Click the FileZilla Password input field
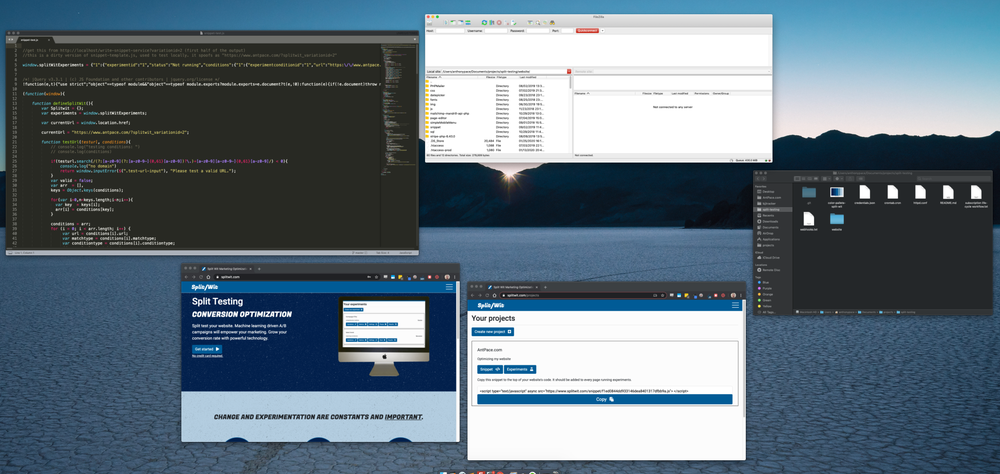The image size is (1000, 474). [x=538, y=31]
